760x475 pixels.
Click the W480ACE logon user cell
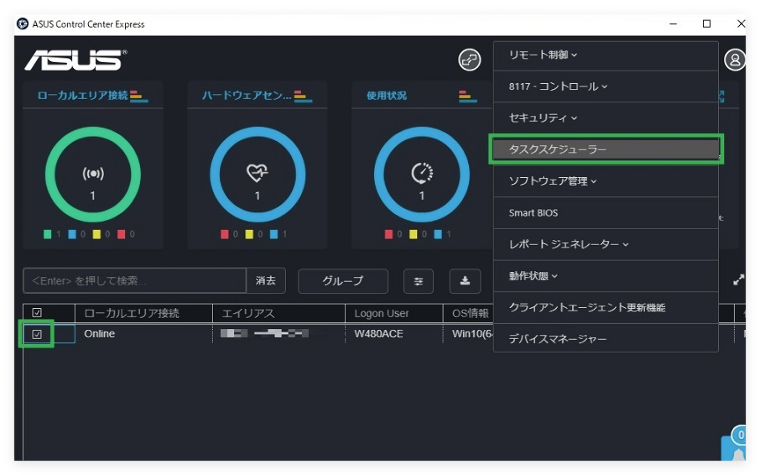point(394,334)
